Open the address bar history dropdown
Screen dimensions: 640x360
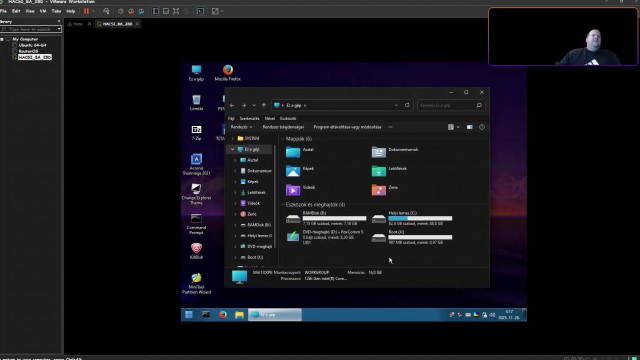point(396,105)
